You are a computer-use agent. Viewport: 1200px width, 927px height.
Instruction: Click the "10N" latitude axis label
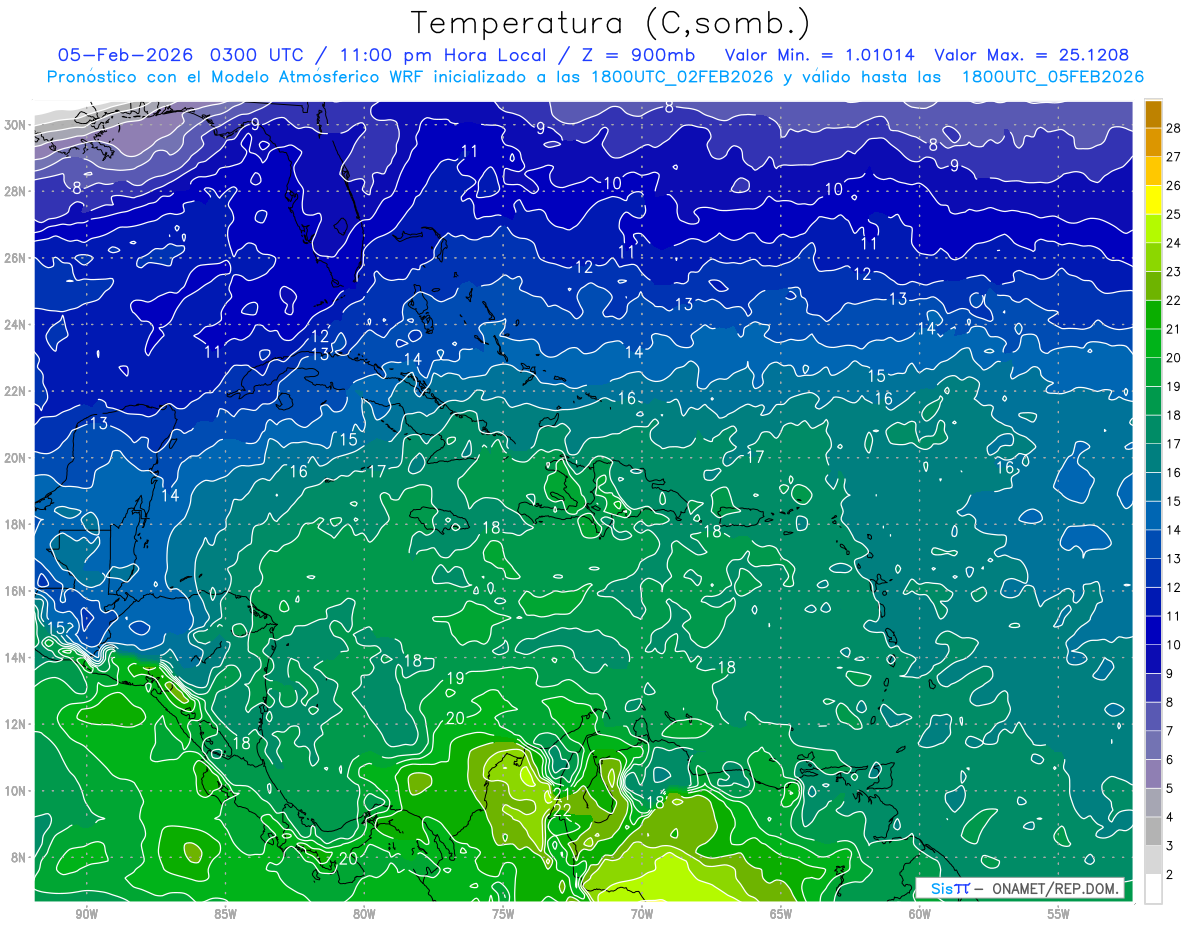[x=16, y=790]
